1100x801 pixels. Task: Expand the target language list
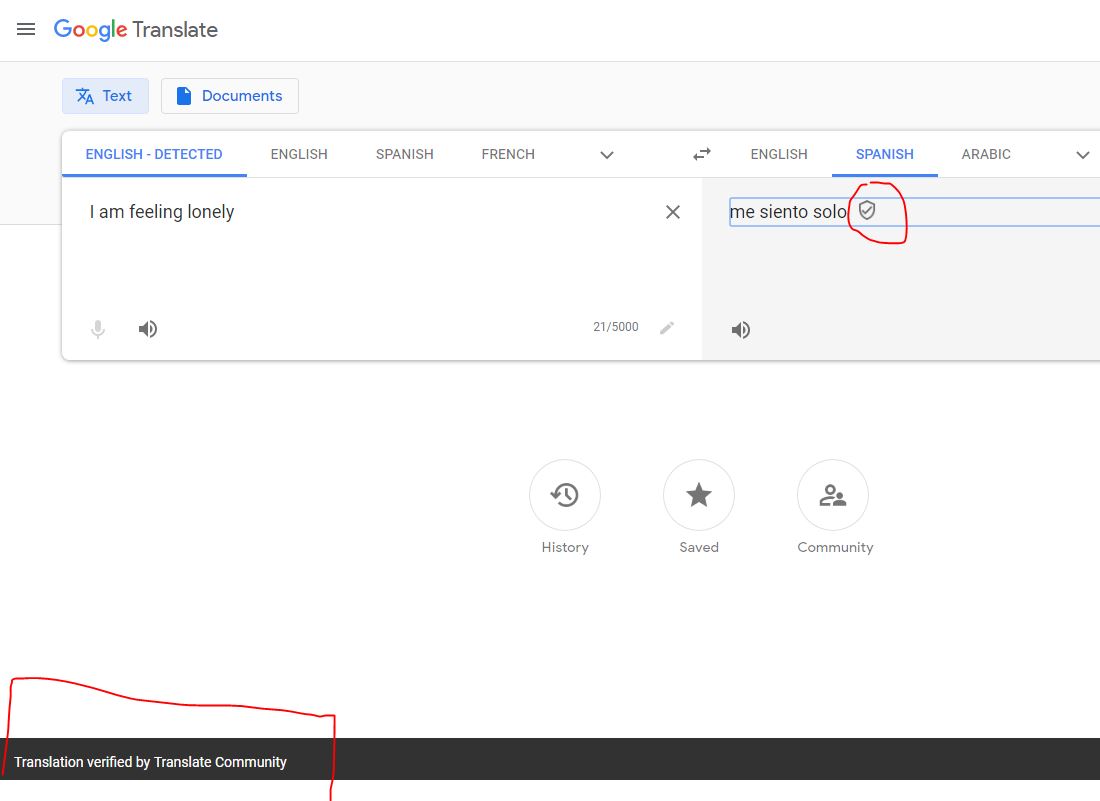coord(1082,155)
